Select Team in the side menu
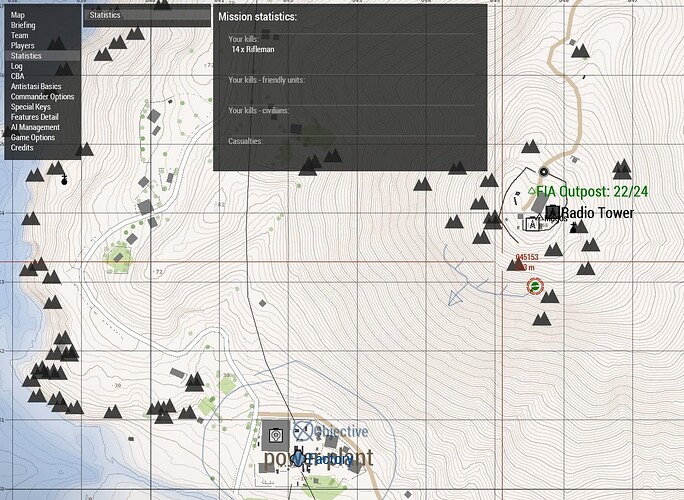This screenshot has width=684, height=500. [20, 35]
